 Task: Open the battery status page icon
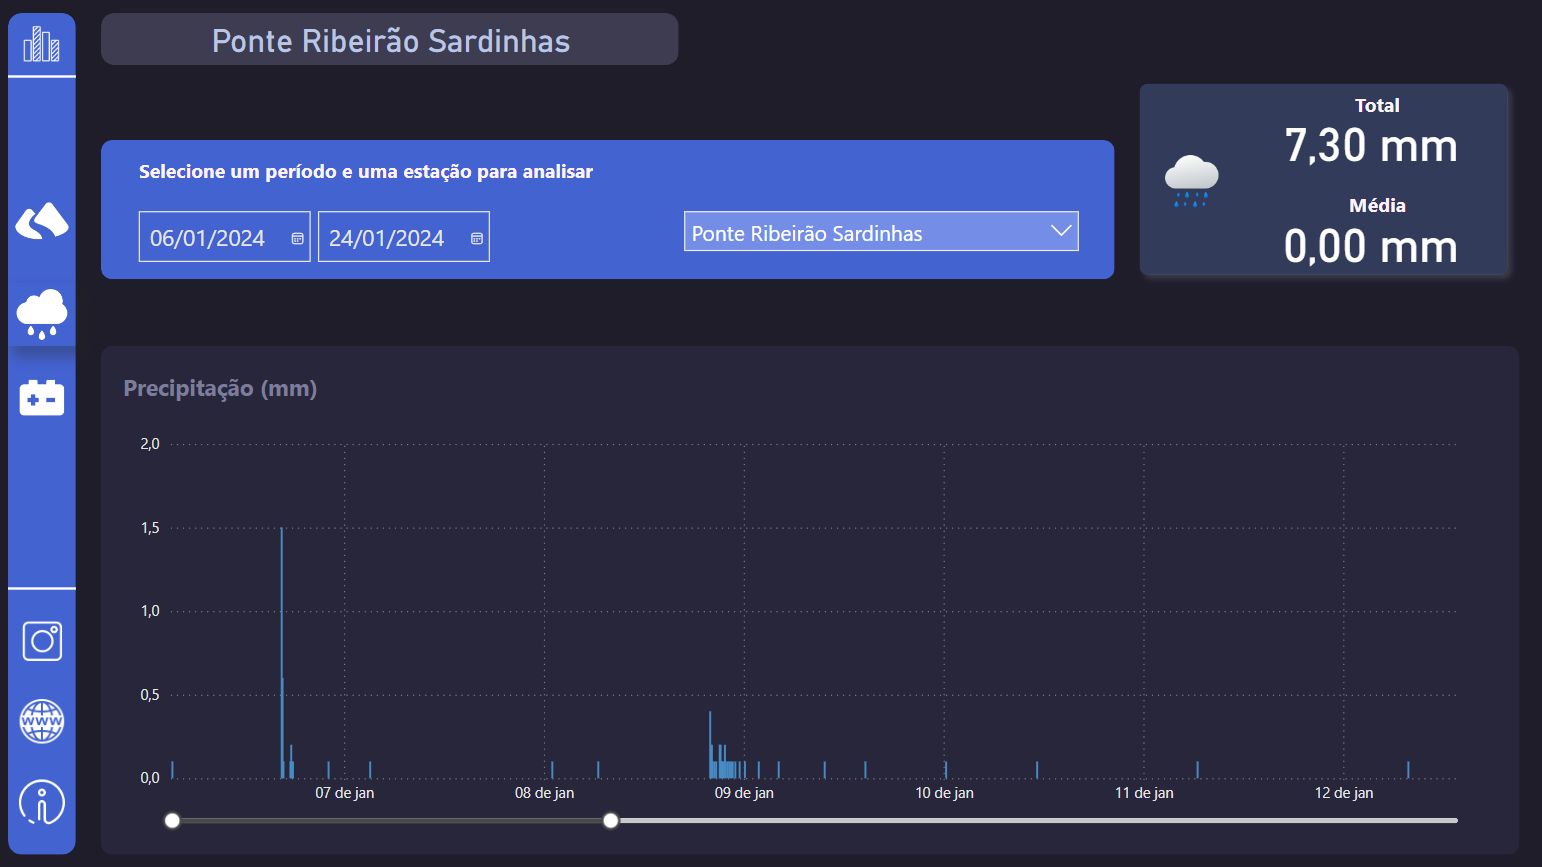(42, 397)
